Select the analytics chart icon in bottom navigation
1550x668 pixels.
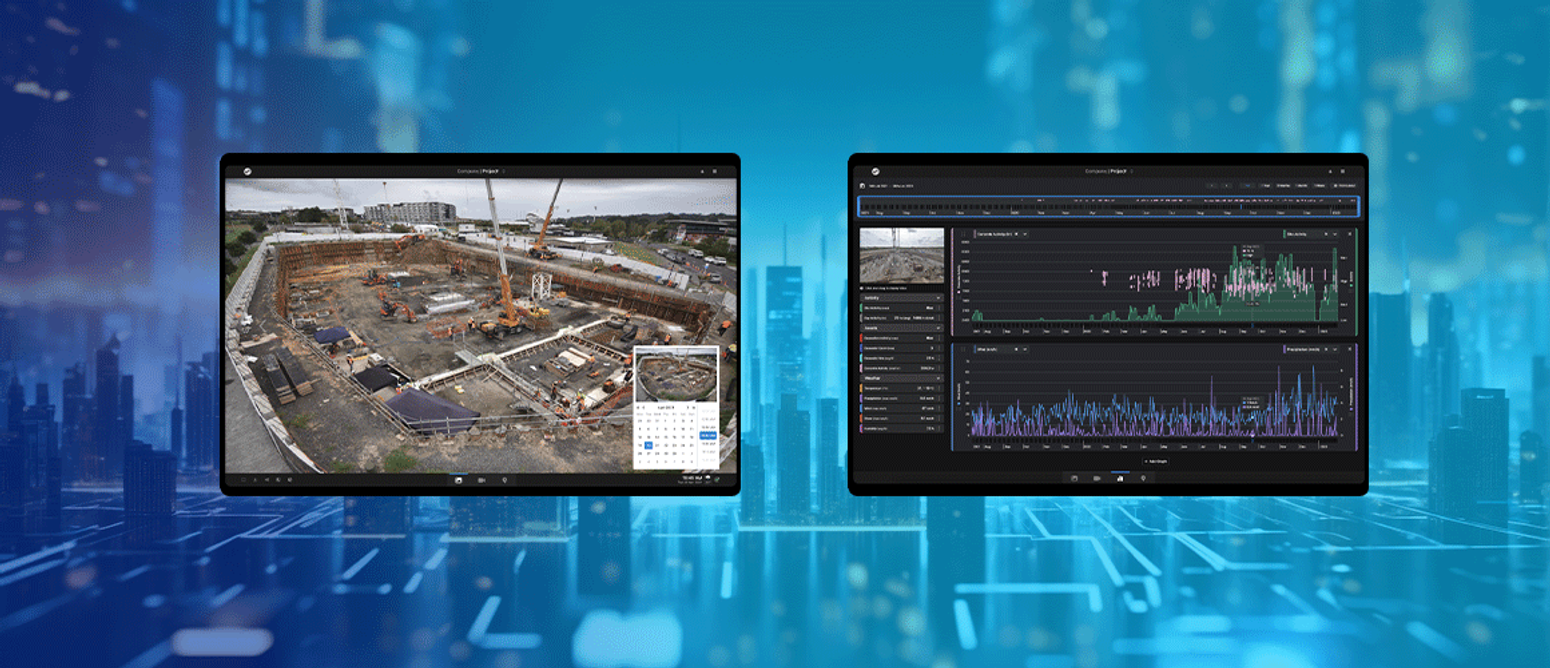point(1120,478)
